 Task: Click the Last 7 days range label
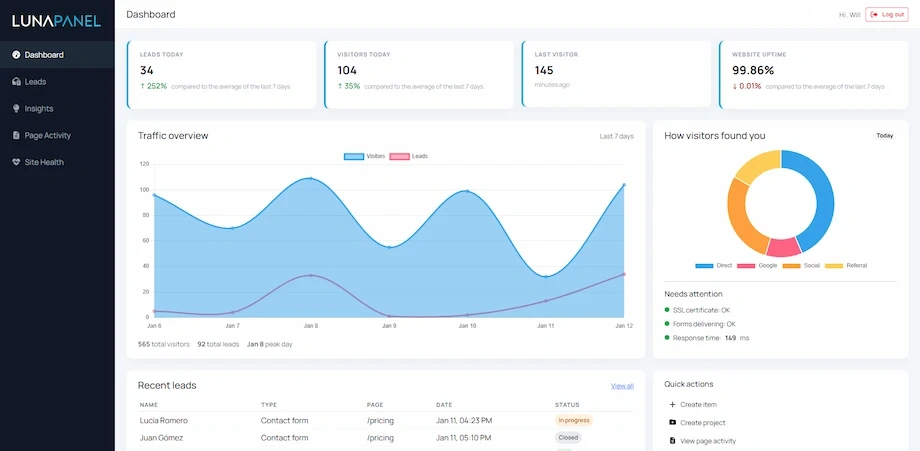616,136
